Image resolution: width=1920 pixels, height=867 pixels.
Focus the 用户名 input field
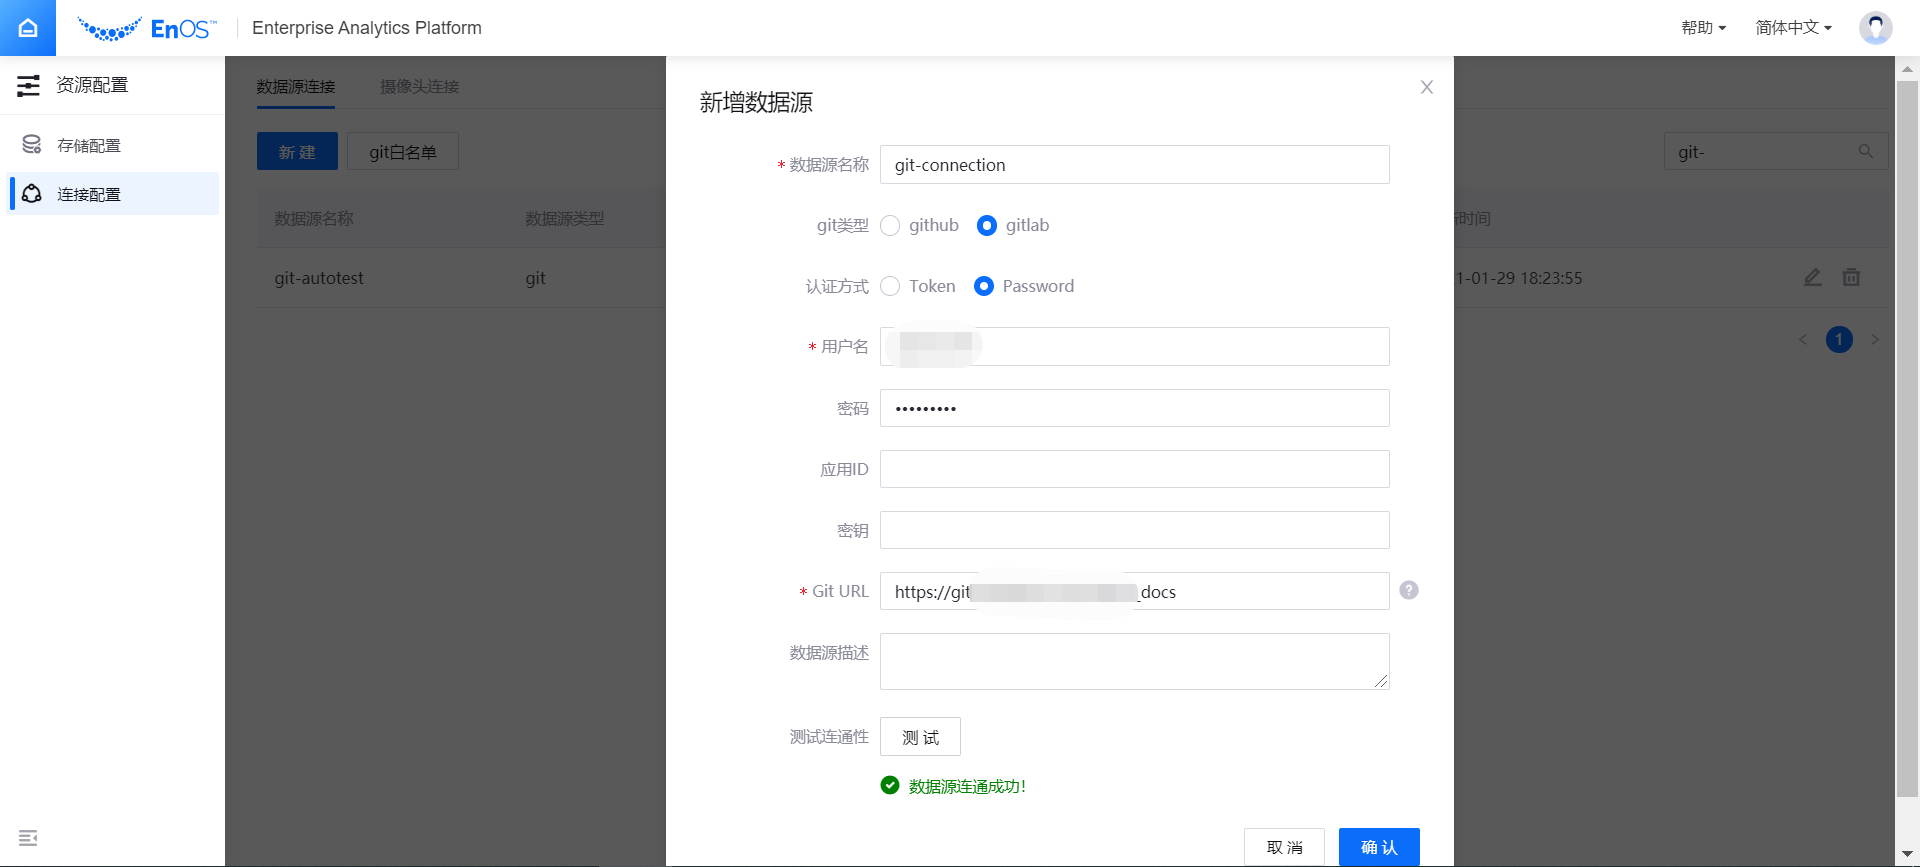(x=1134, y=347)
